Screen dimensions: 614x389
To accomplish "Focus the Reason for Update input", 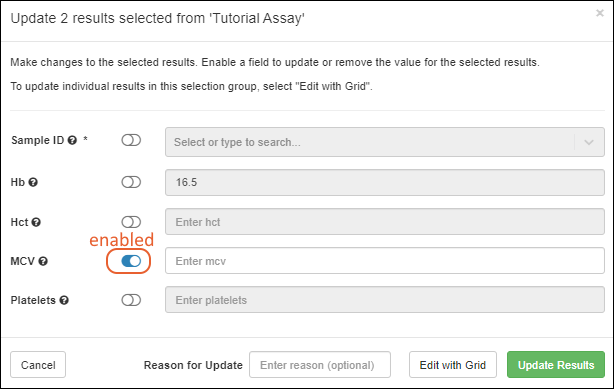I will pos(320,365).
